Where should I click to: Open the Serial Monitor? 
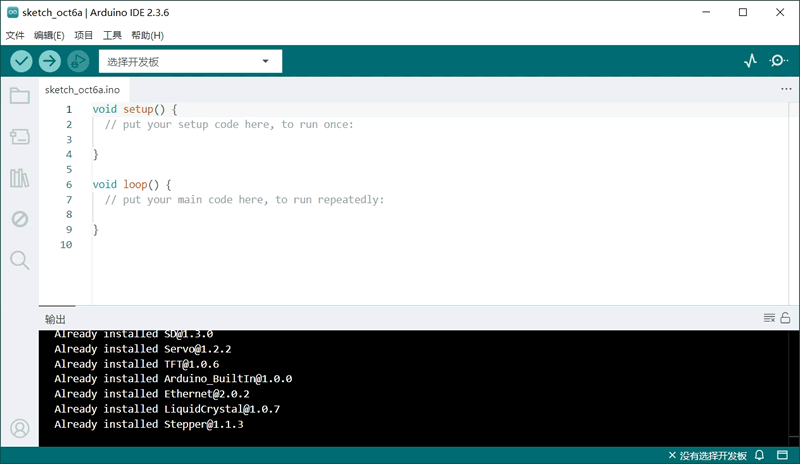(778, 61)
